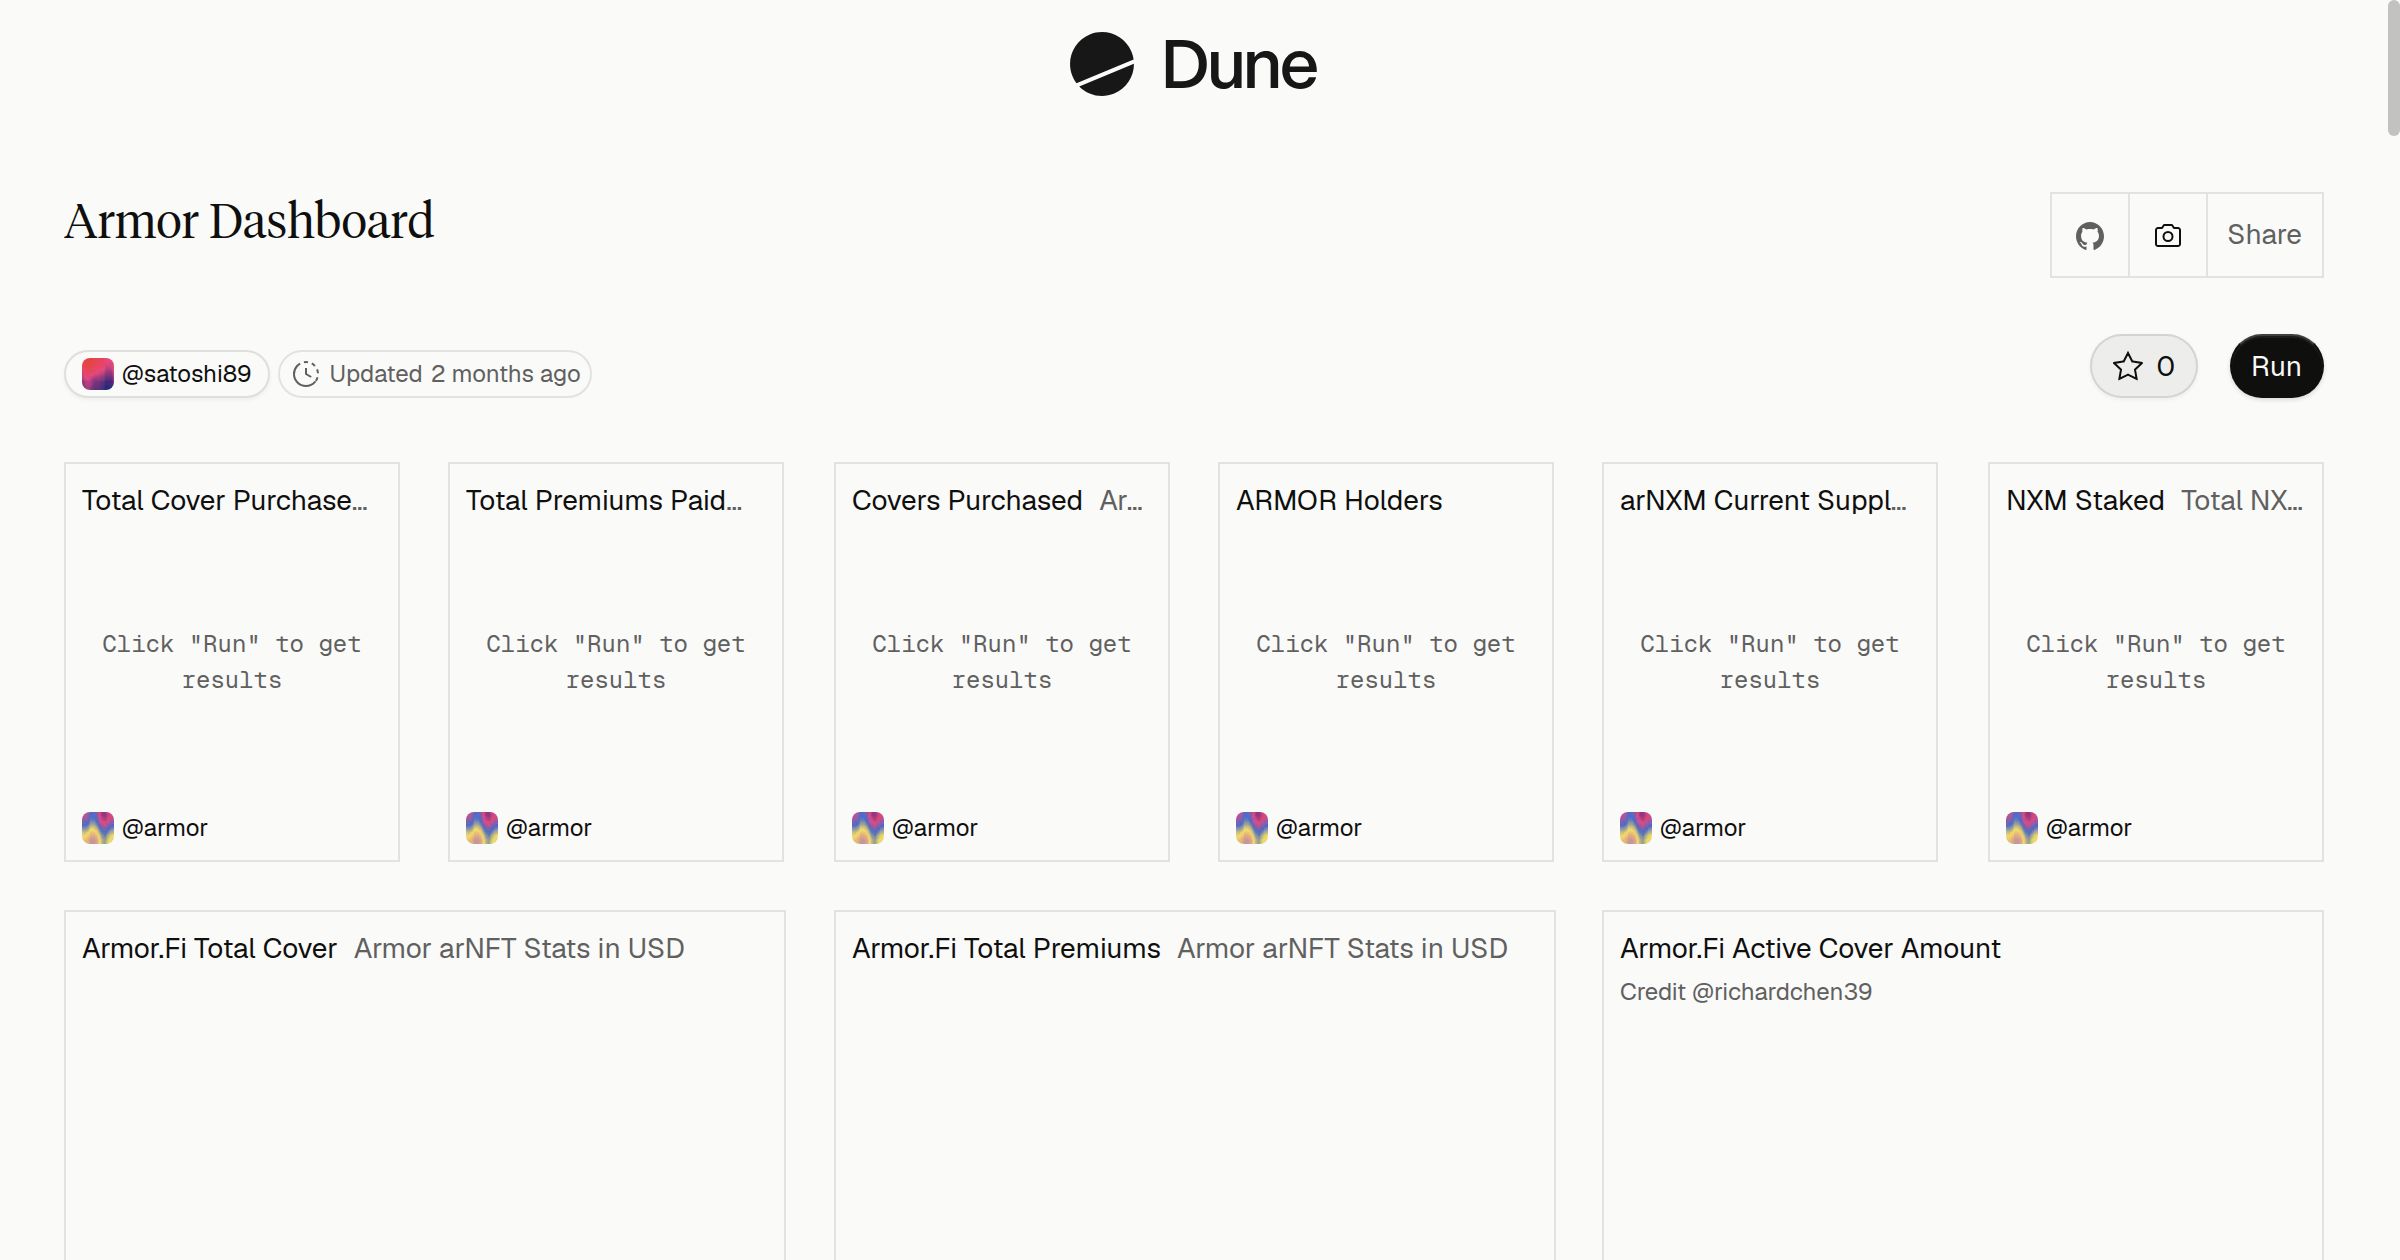This screenshot has width=2400, height=1260.
Task: Click the black Run button
Action: (2276, 366)
